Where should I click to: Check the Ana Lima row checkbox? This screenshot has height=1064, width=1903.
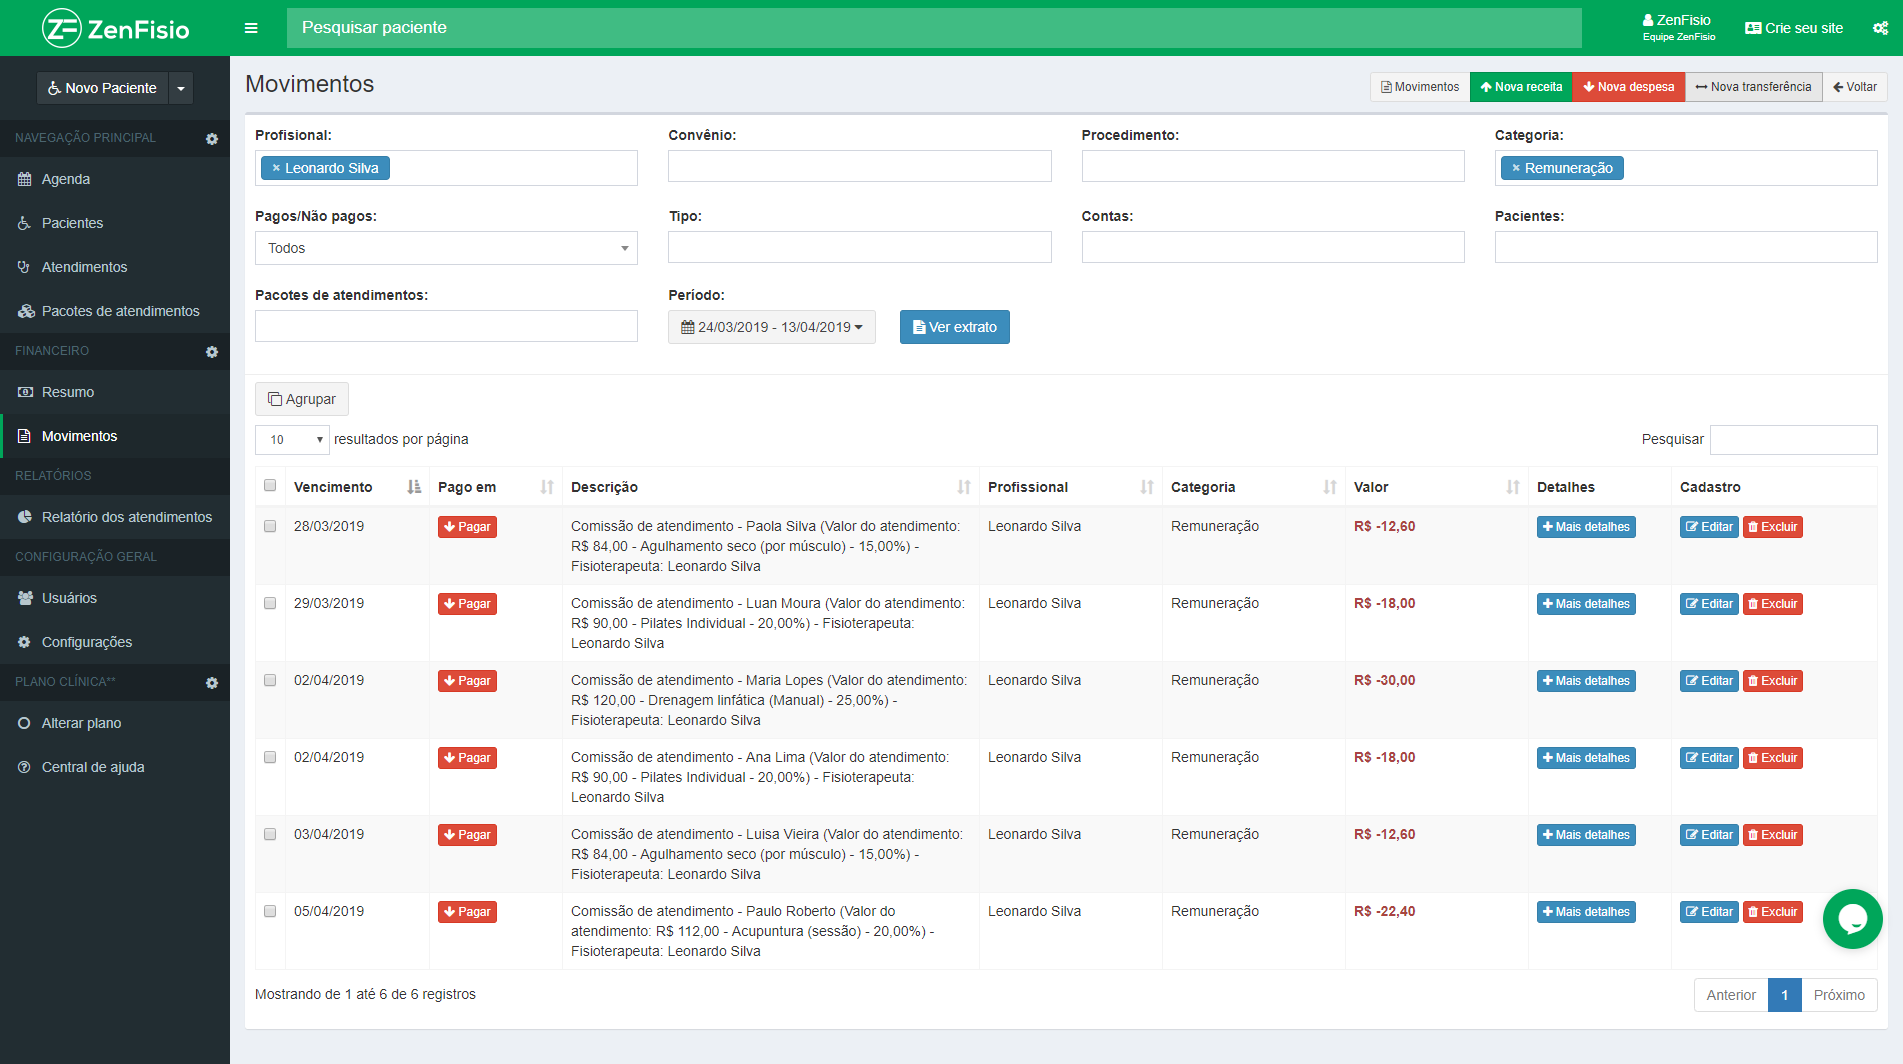tap(270, 757)
